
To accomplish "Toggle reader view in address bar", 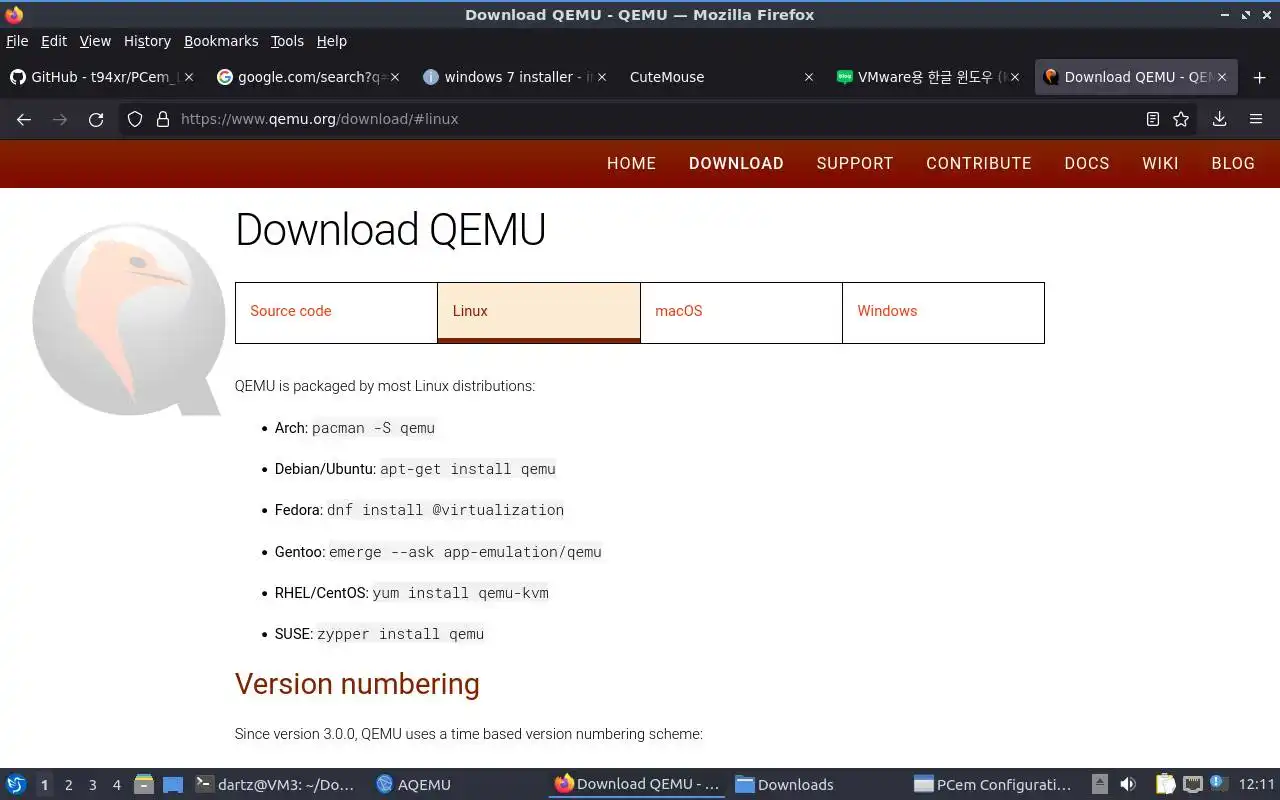I will (1153, 119).
